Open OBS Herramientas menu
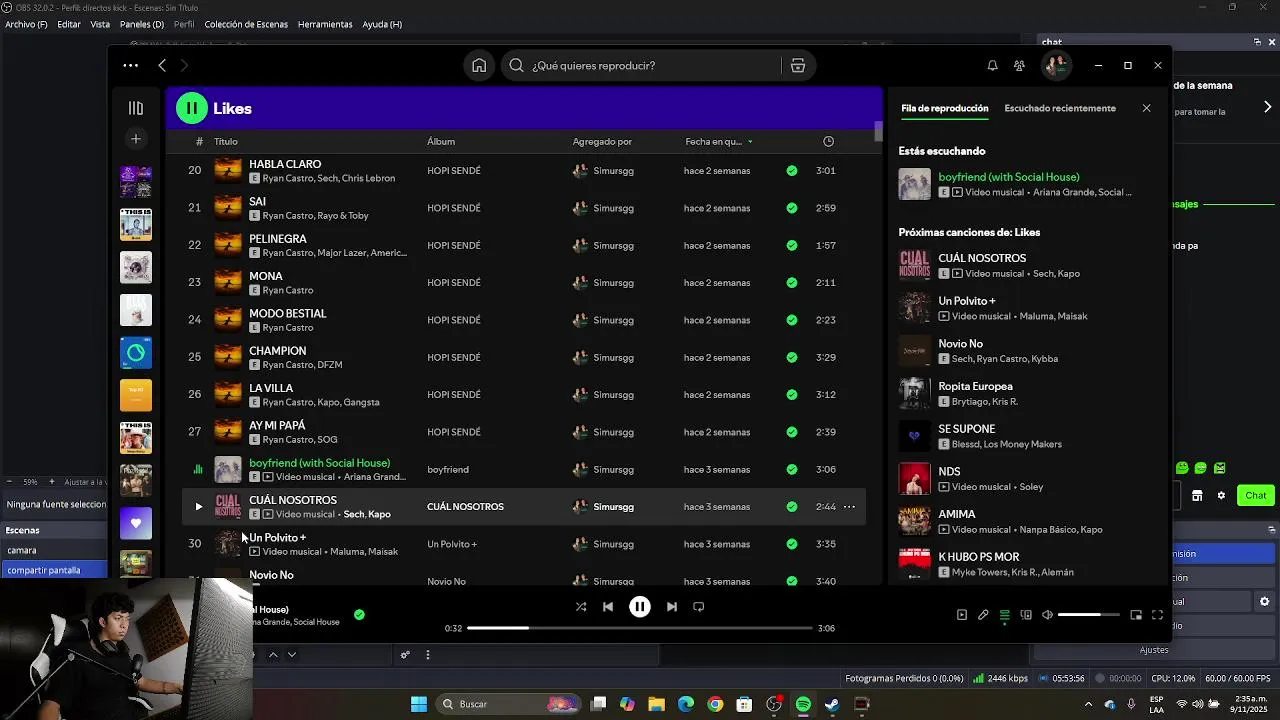 (325, 24)
